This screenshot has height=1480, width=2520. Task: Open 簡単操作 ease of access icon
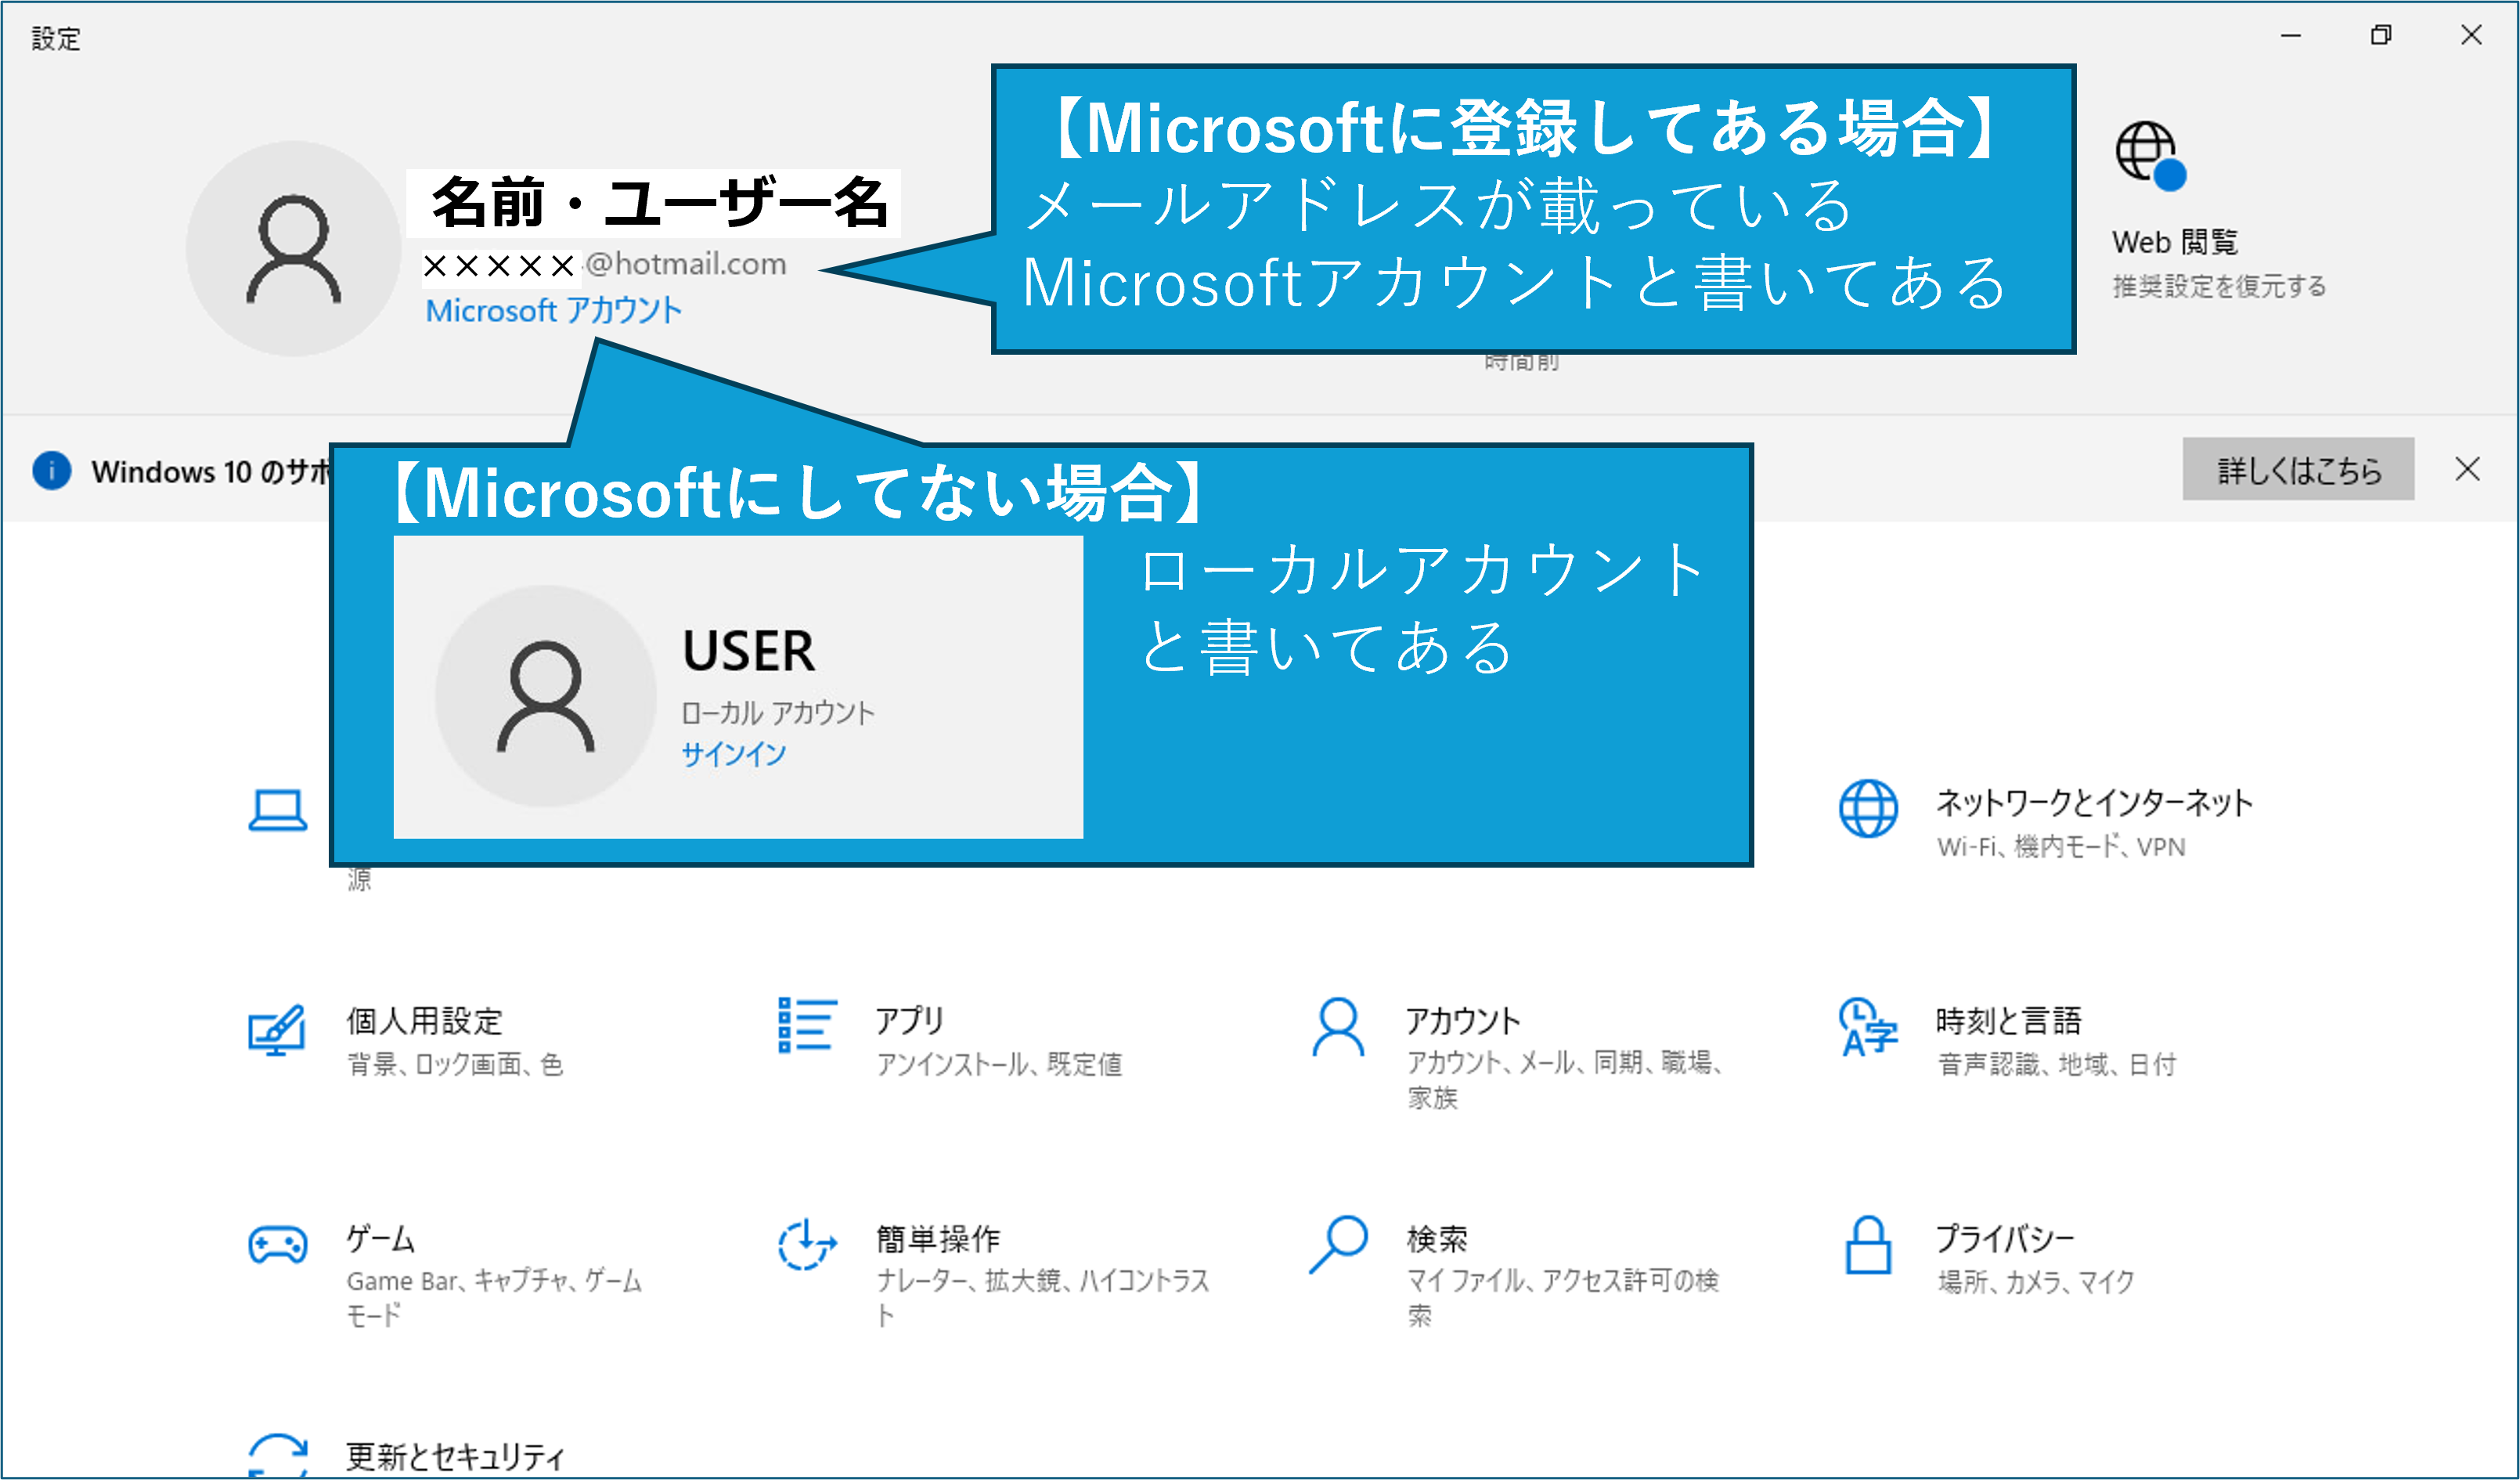click(x=806, y=1245)
